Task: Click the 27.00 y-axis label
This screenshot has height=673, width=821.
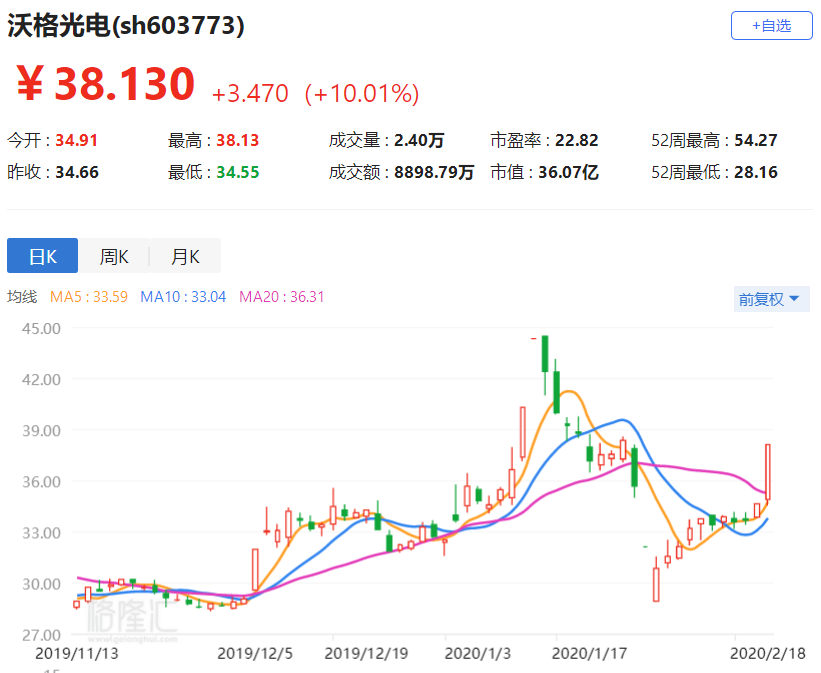Action: pos(41,635)
